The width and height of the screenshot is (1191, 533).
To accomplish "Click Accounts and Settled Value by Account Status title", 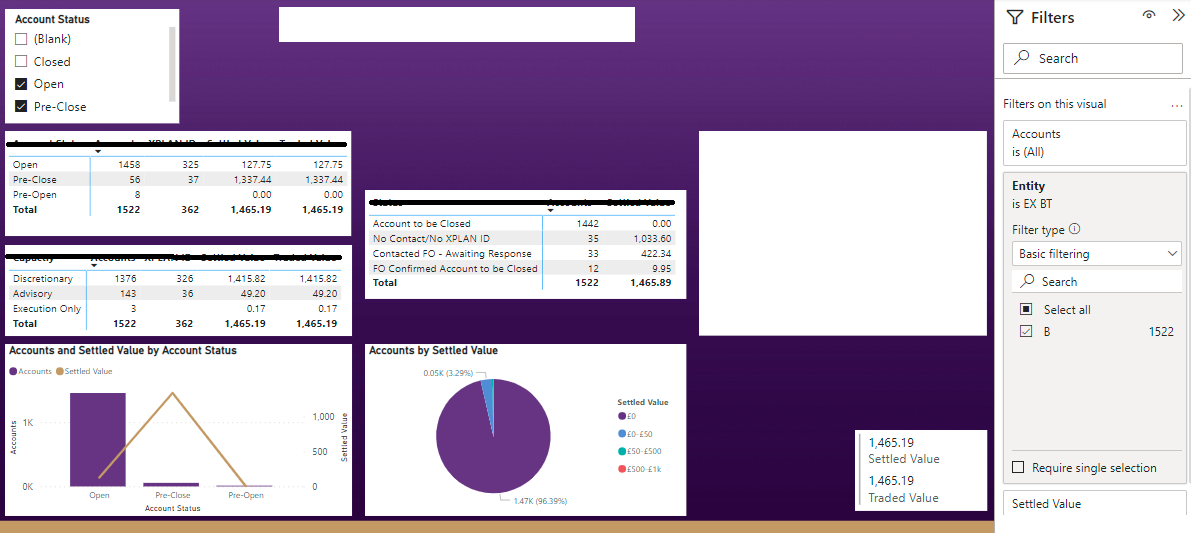I will [122, 351].
